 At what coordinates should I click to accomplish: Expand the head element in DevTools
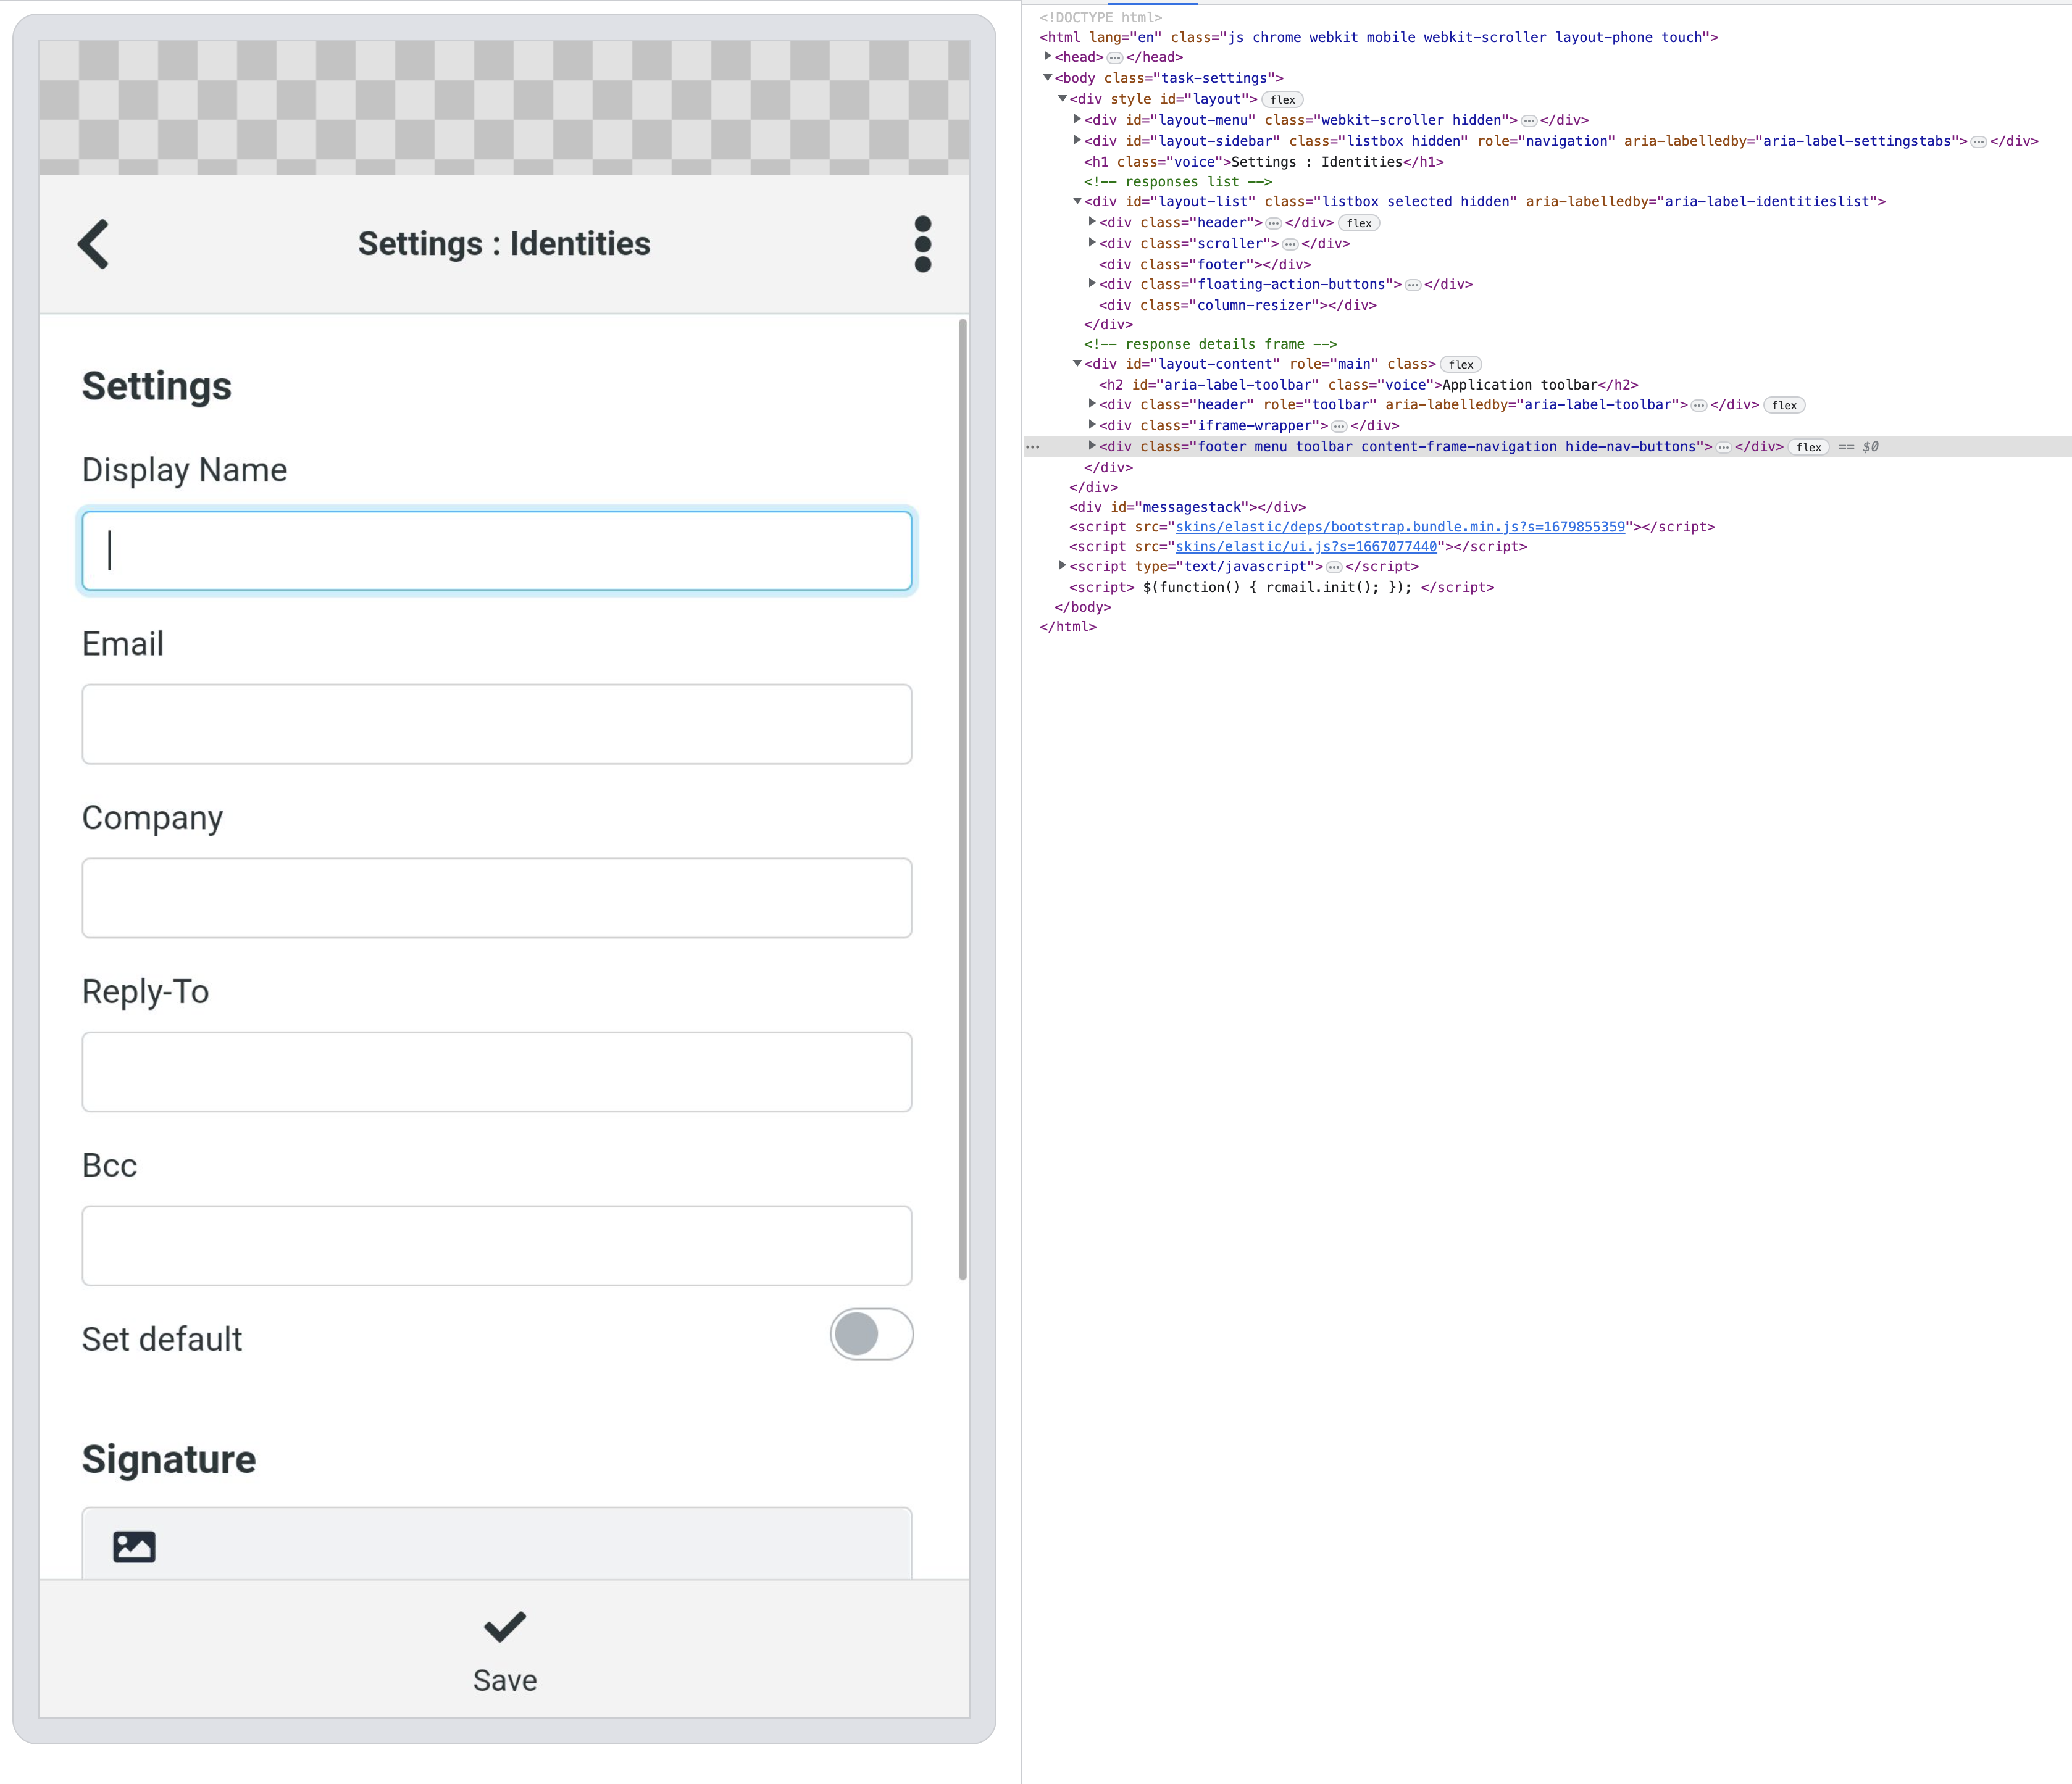click(x=1046, y=57)
